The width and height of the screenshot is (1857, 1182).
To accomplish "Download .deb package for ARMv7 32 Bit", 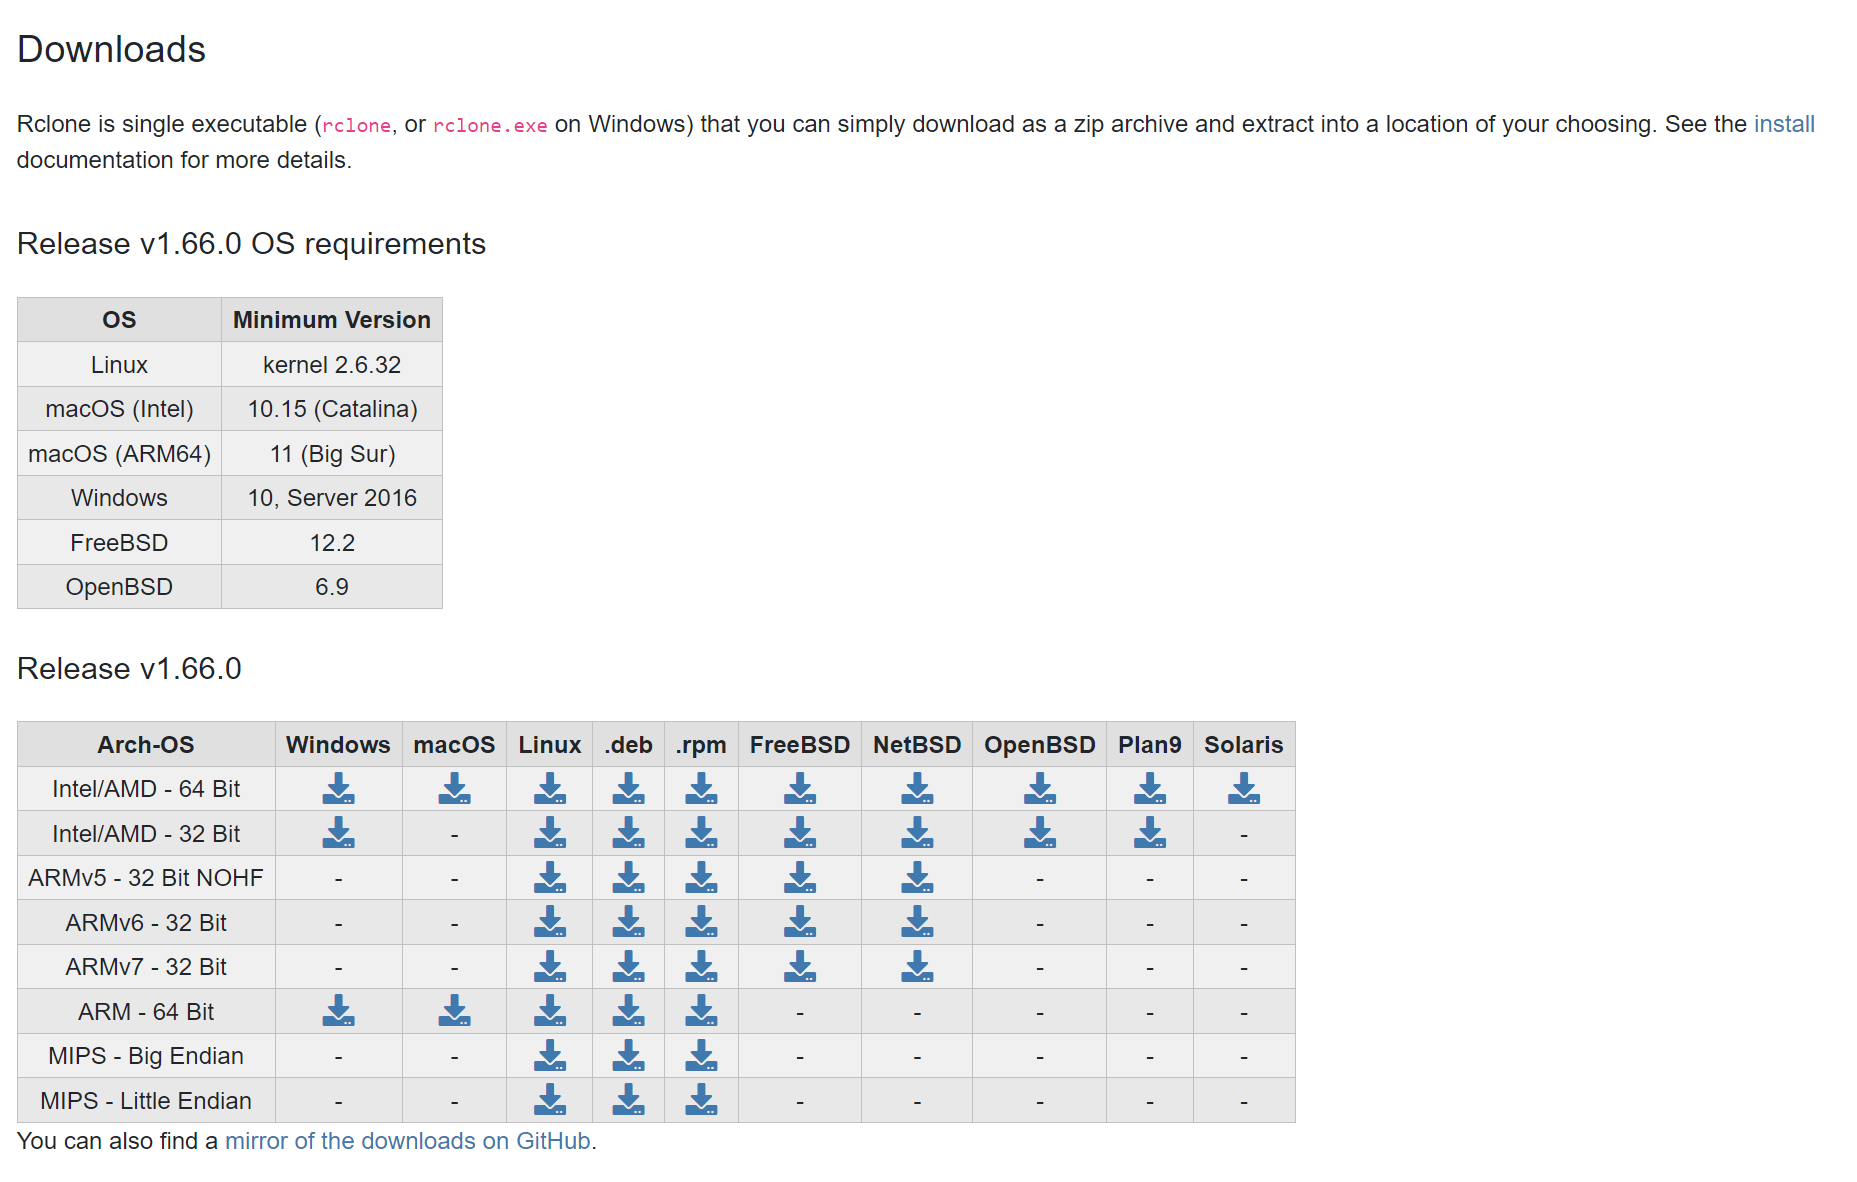I will coord(628,967).
